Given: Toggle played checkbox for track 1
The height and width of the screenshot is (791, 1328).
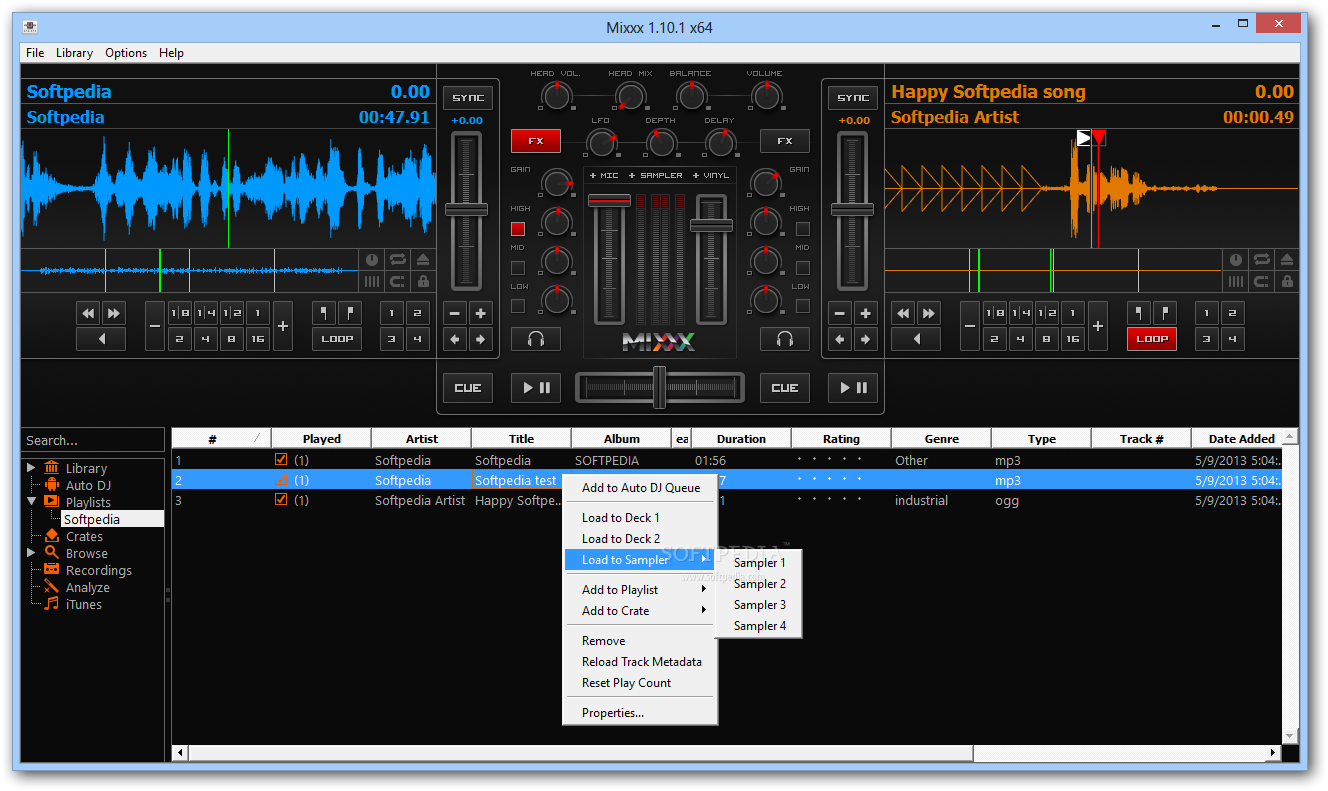Looking at the screenshot, I should click(x=281, y=460).
